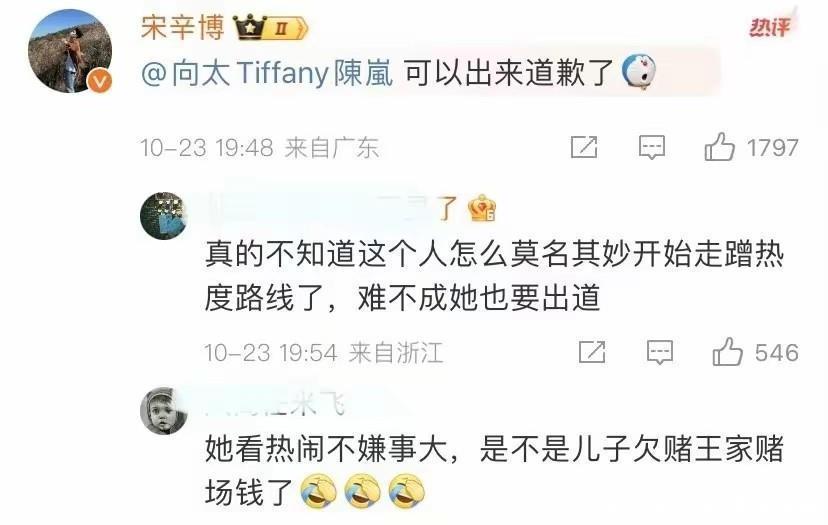The image size is (828, 525).
Task: Like the reply with 546 likes
Action: tap(727, 352)
